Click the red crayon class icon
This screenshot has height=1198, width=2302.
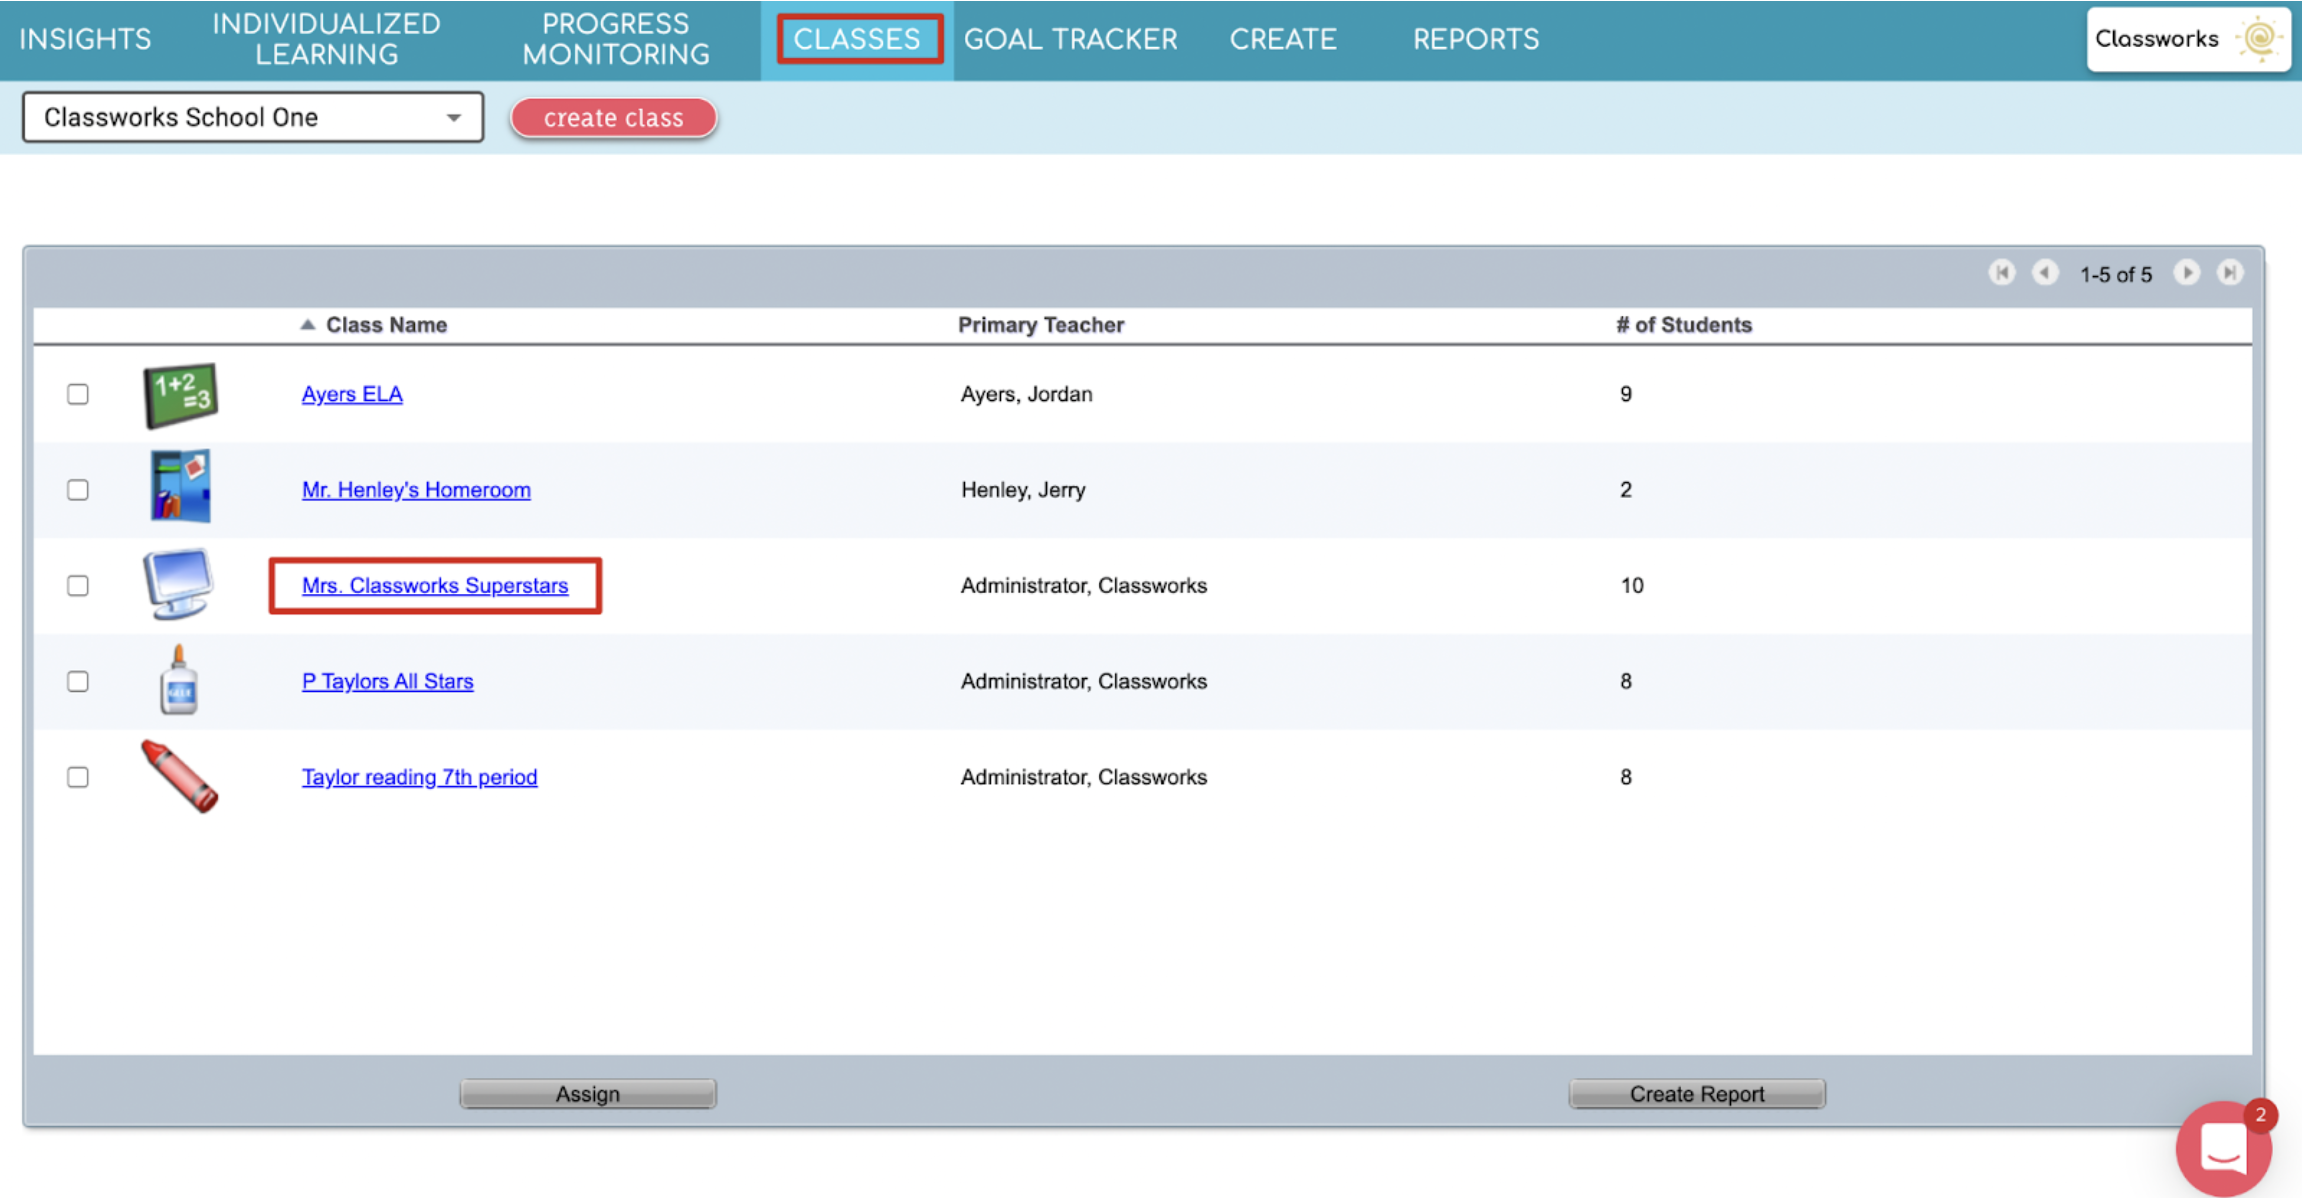(x=179, y=776)
